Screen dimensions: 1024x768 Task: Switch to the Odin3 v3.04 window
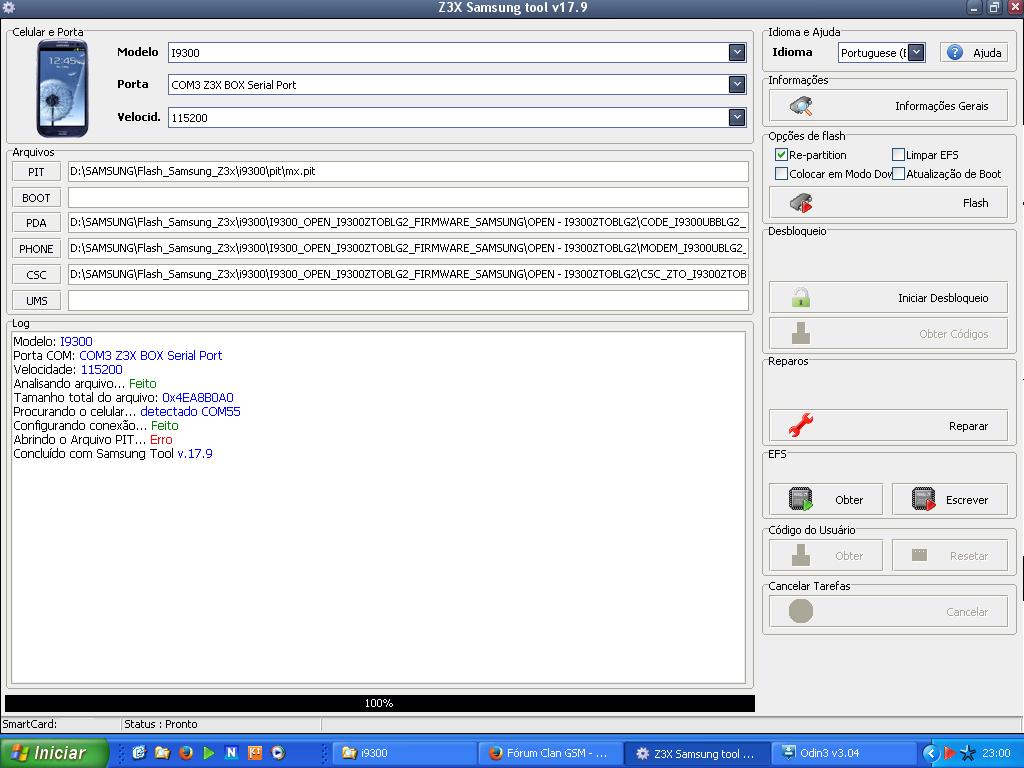842,753
